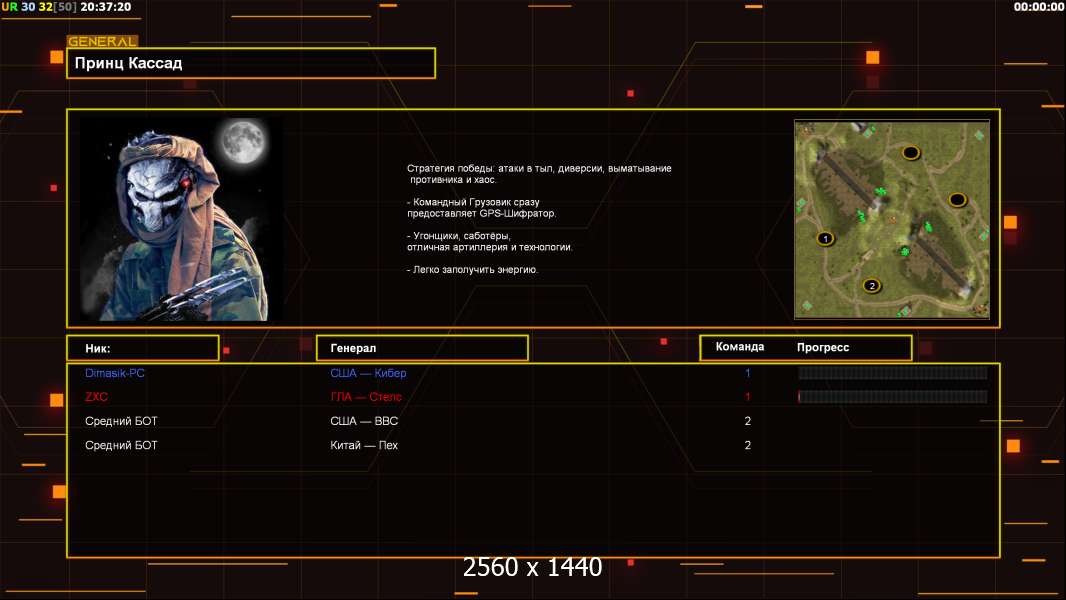Screen dimensions: 1066x600
Task: Select the topmost empty black start slot on minimap
Action: (x=910, y=152)
